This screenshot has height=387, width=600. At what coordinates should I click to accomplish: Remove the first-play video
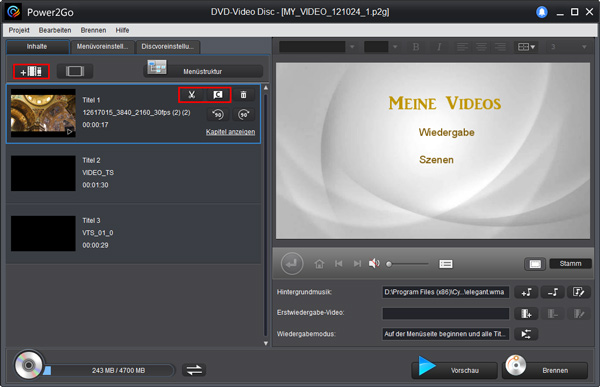point(552,314)
